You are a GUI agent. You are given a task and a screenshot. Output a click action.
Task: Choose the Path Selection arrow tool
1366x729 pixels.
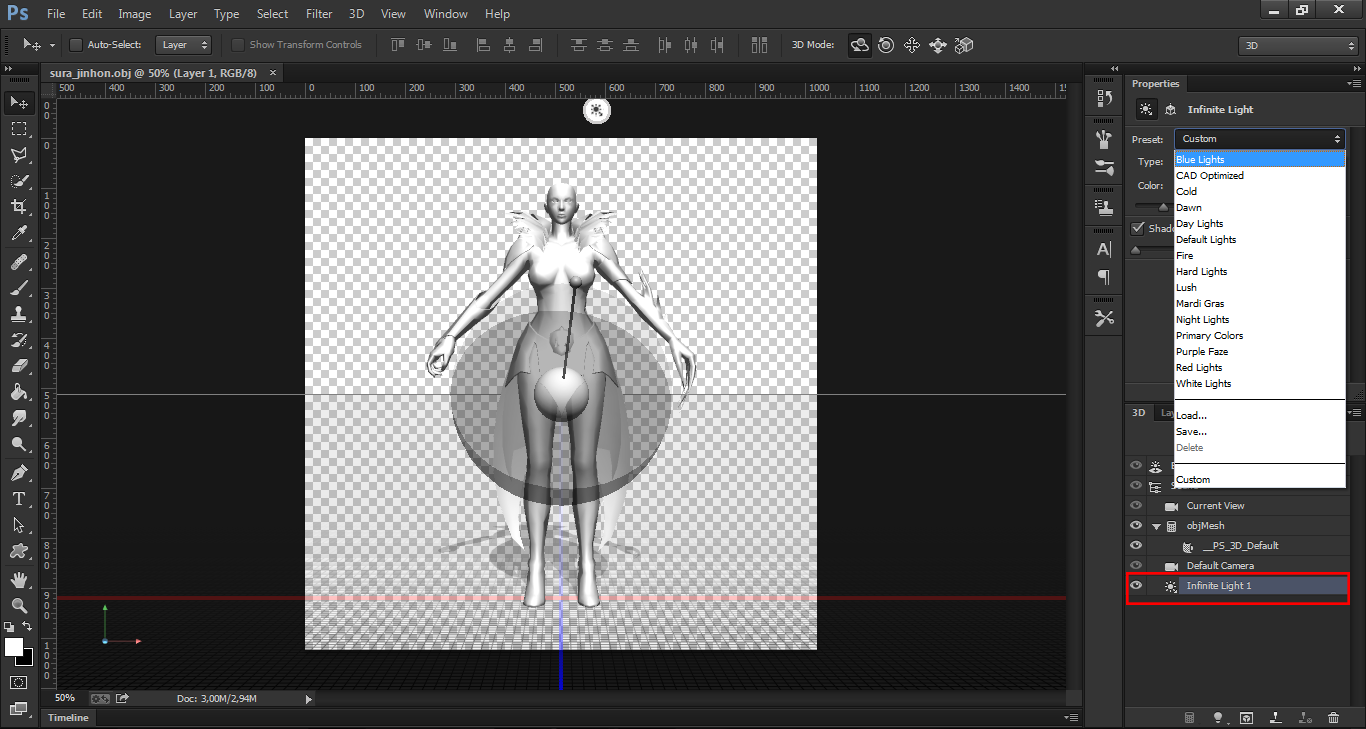coord(19,524)
